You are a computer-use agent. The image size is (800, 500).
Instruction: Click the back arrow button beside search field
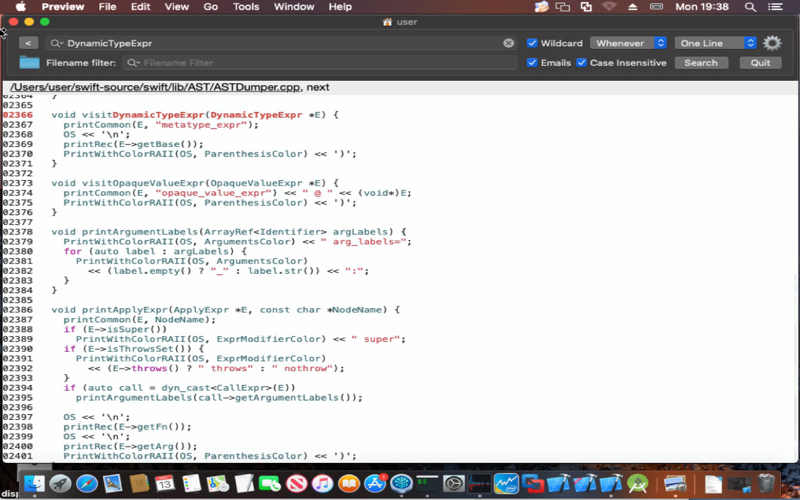click(x=29, y=43)
